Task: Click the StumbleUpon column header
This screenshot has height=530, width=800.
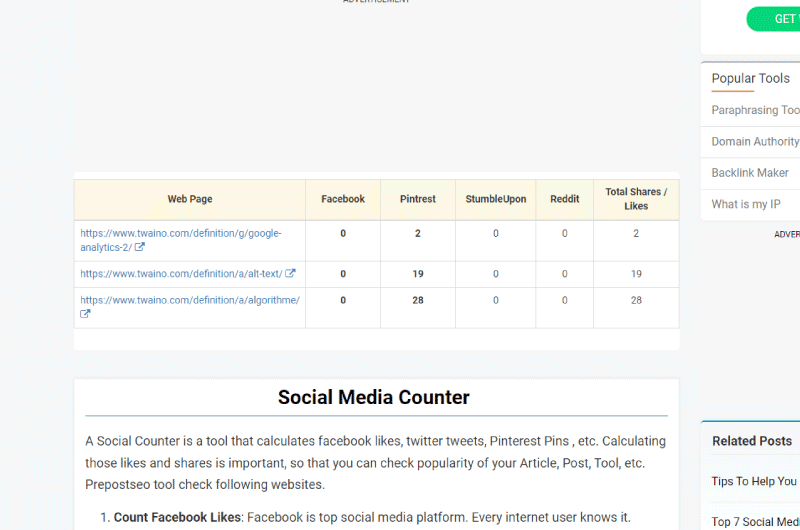Action: point(495,199)
